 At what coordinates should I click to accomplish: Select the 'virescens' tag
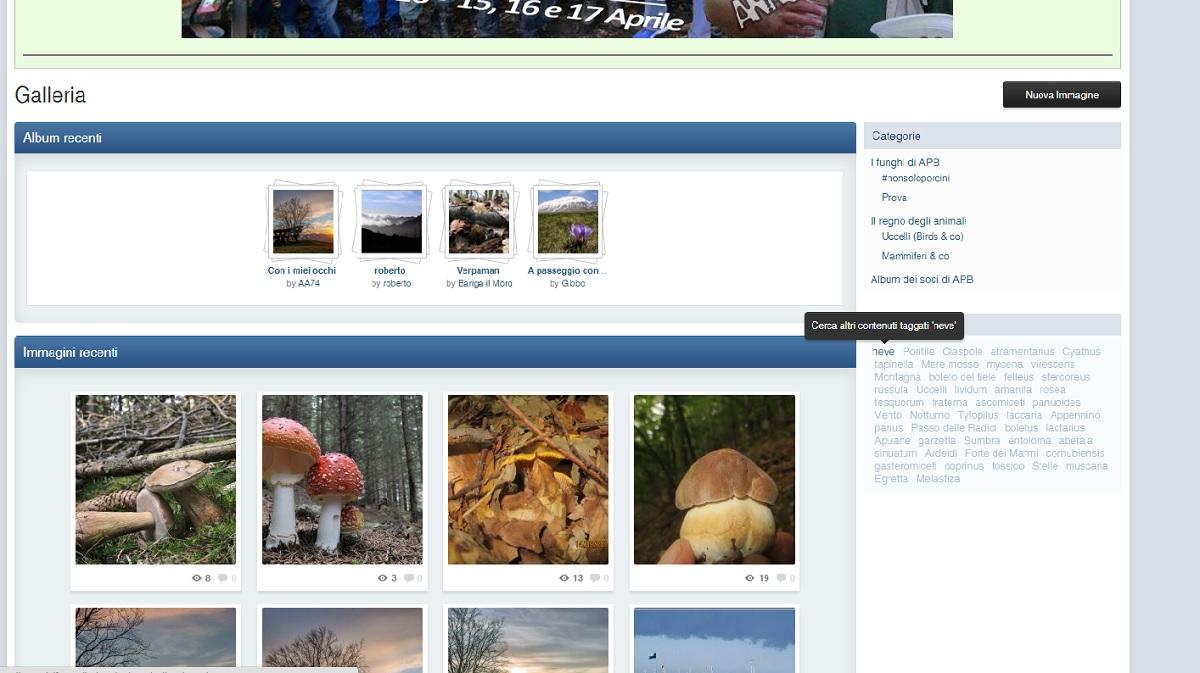tap(1053, 365)
